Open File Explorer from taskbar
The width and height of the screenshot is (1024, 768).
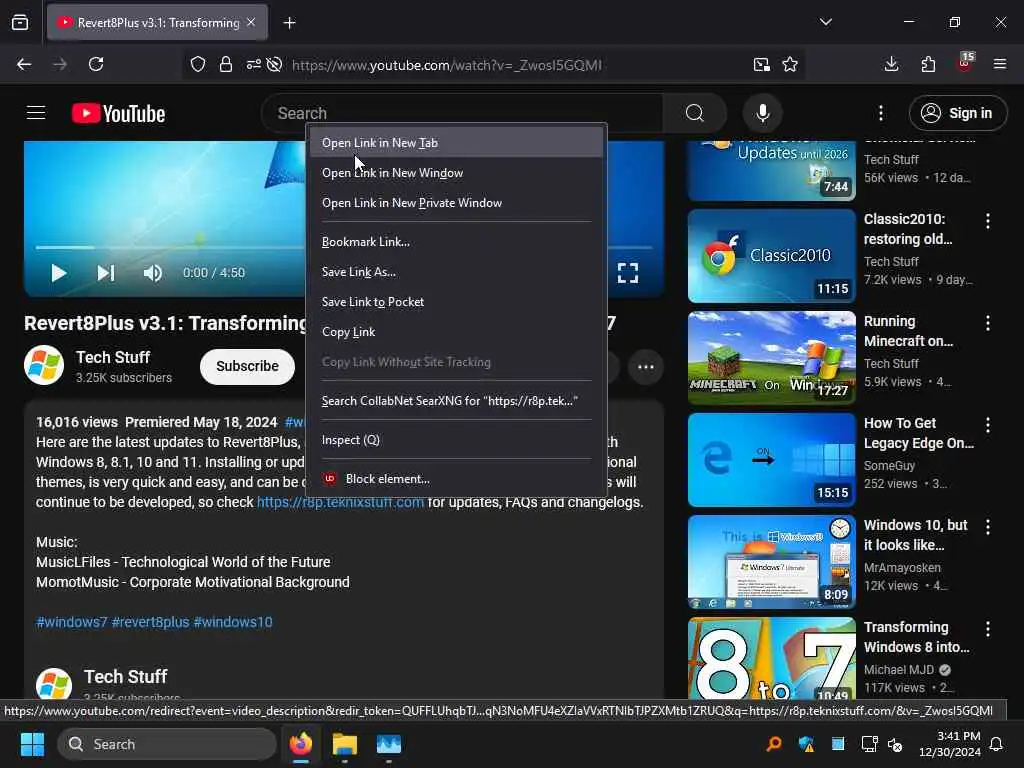(345, 744)
